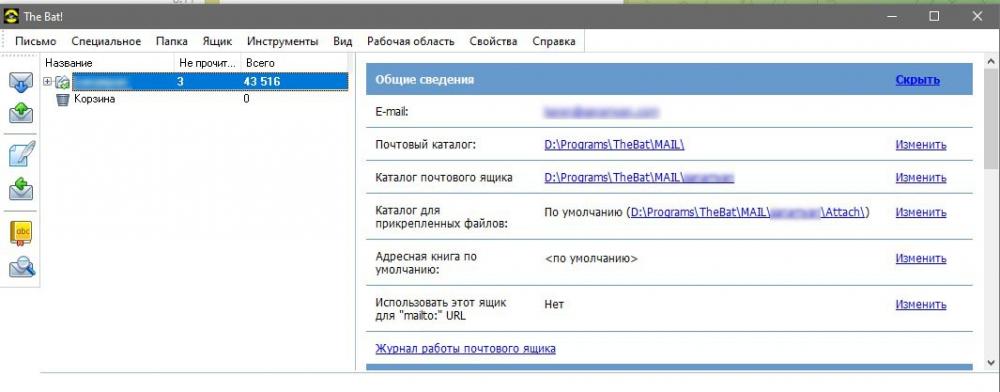
Task: Open the Специальное menu
Action: [x=106, y=41]
